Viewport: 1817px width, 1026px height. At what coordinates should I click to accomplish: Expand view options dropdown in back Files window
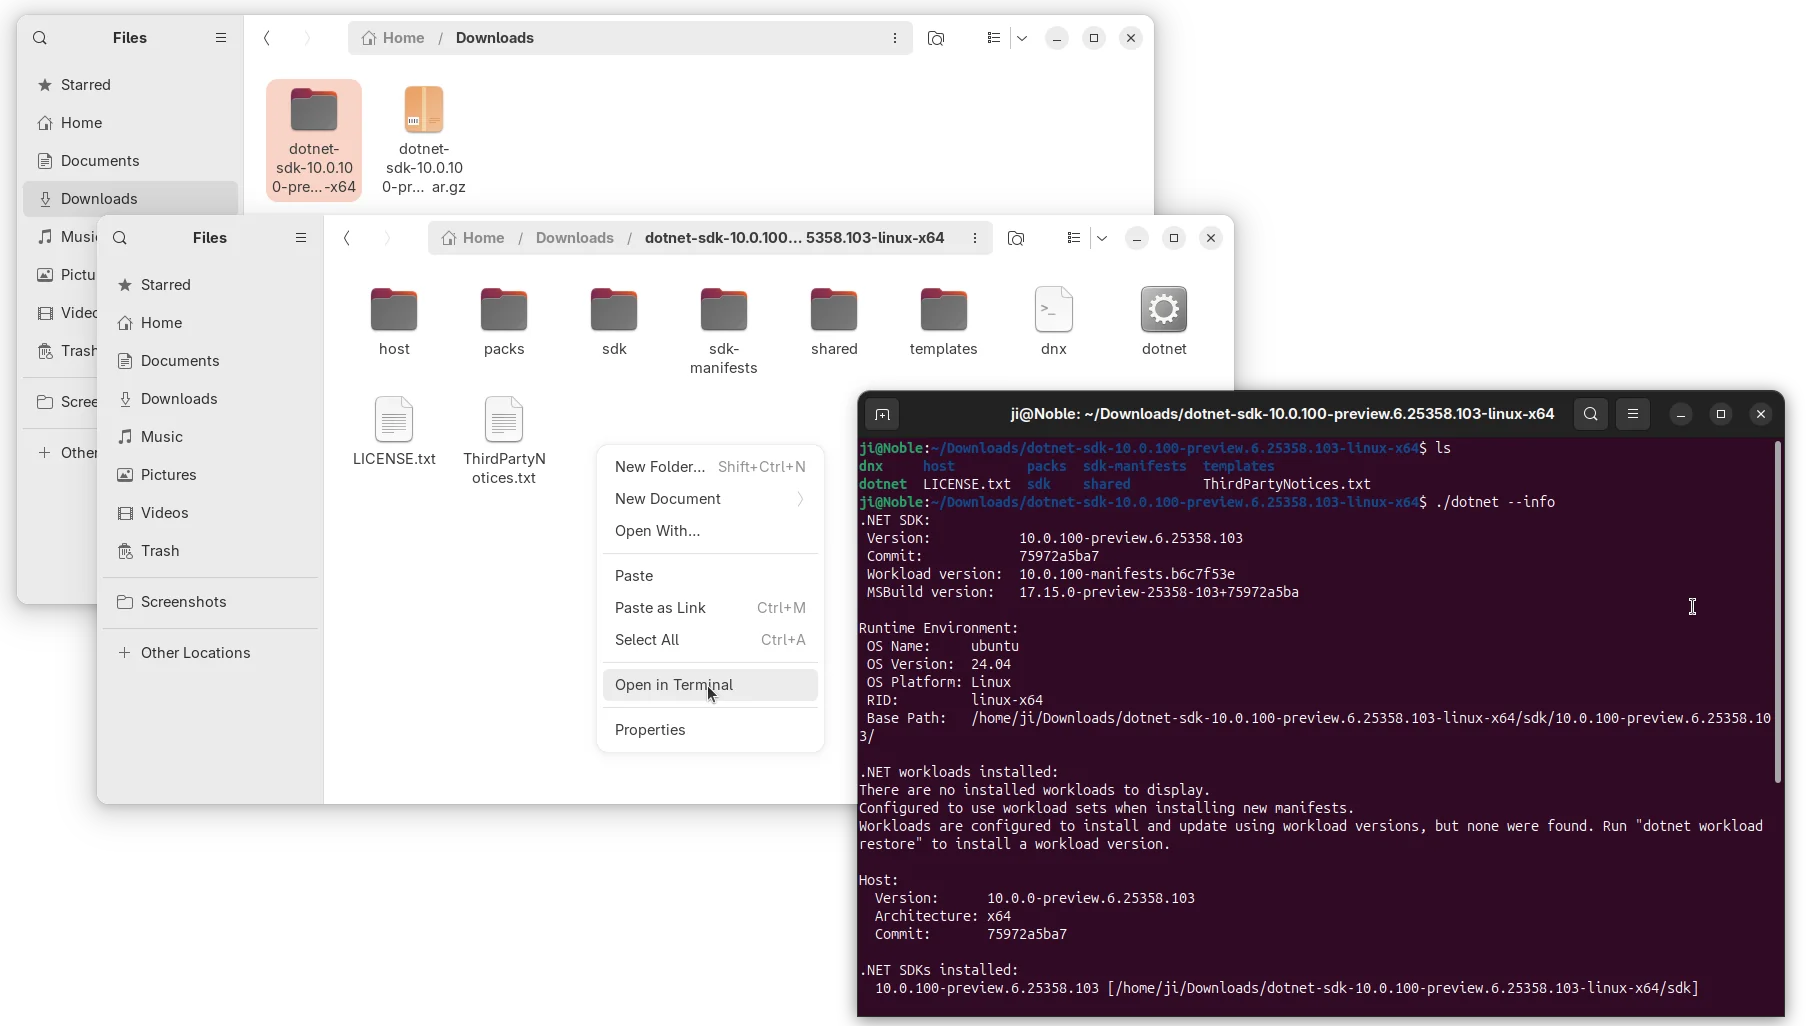pyautogui.click(x=1022, y=38)
